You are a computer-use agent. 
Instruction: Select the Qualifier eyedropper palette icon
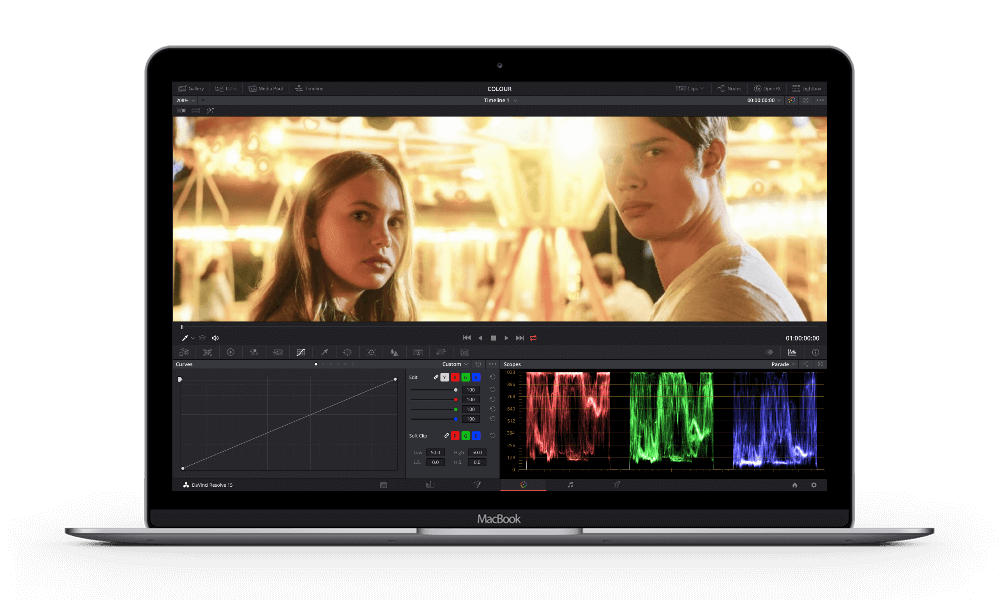click(x=324, y=352)
